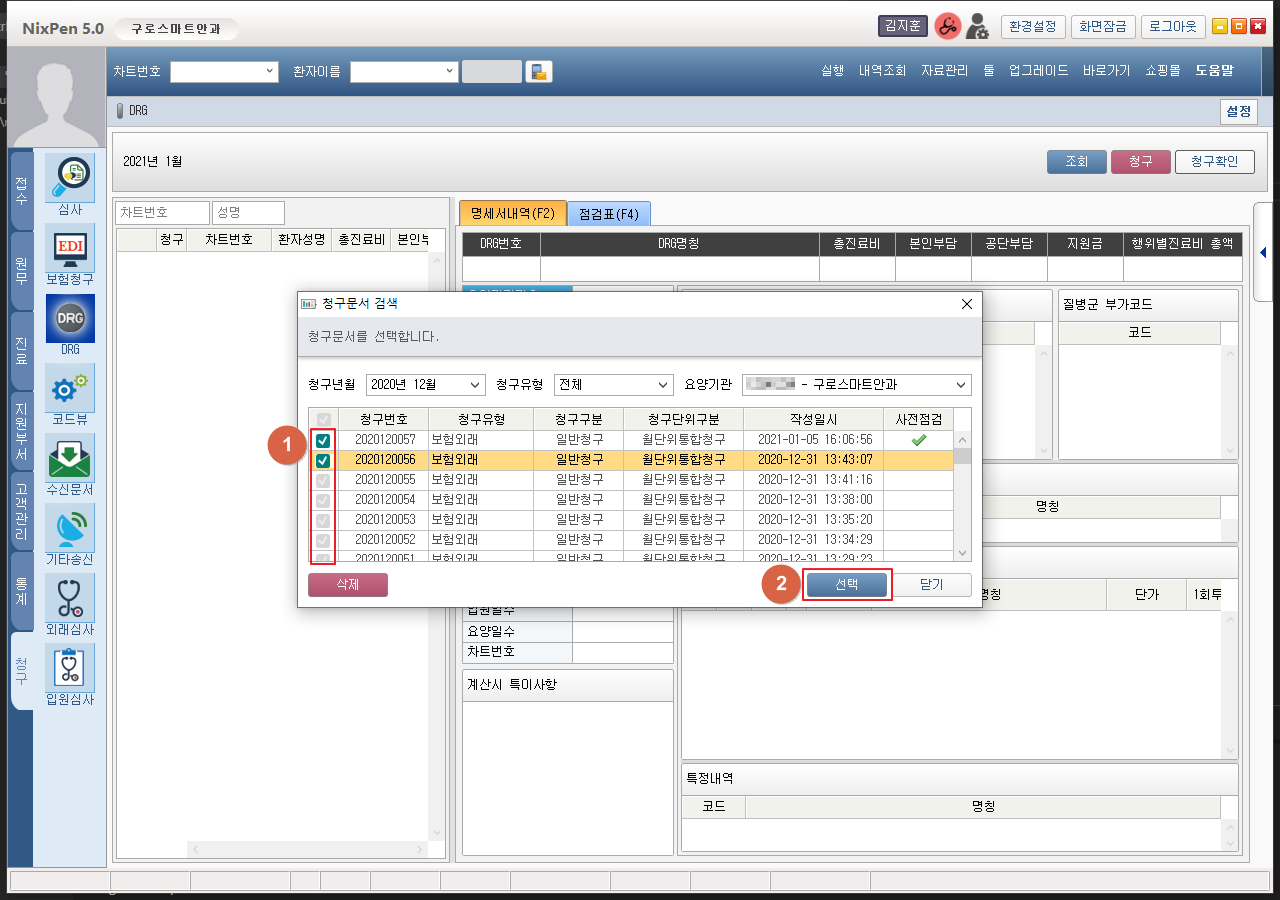Open the 심사 review icon in sidebar
This screenshot has height=900, width=1280.
(x=70, y=179)
